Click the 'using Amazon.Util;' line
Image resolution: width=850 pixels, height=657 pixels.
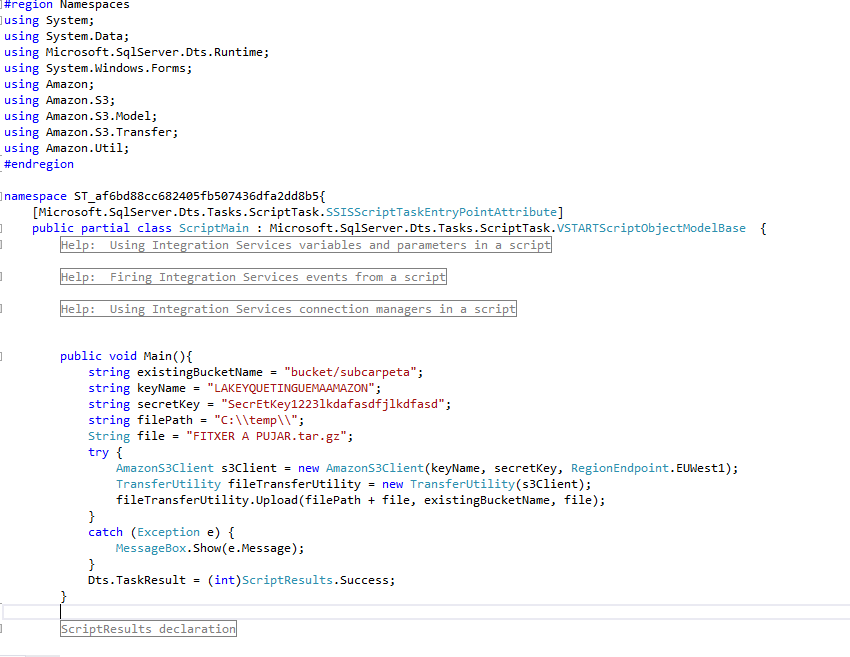67,148
